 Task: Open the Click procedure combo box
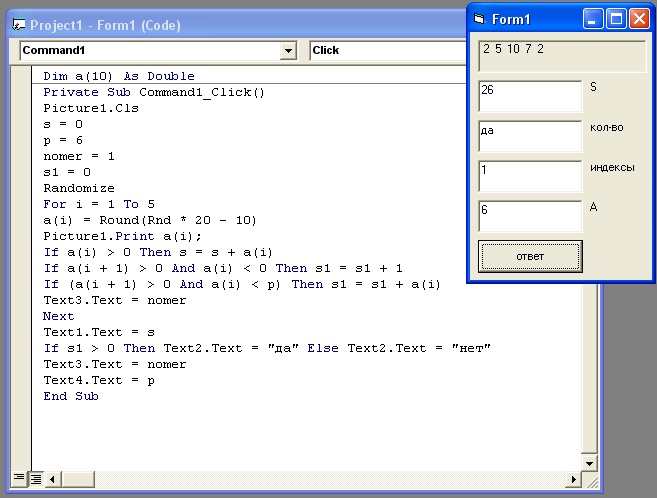point(388,51)
